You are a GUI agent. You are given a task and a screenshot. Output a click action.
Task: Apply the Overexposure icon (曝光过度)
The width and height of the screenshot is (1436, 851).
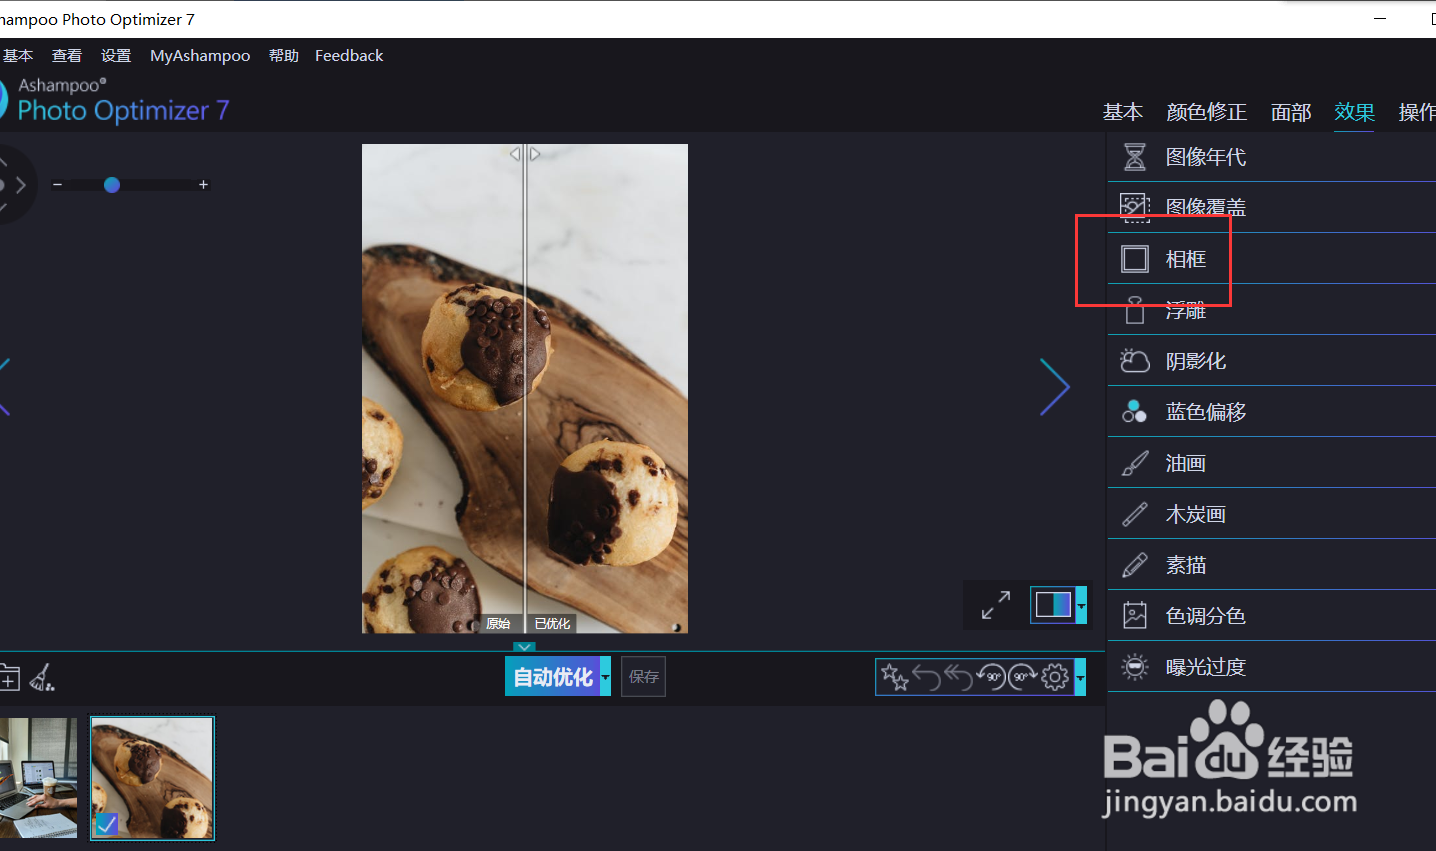[1134, 667]
